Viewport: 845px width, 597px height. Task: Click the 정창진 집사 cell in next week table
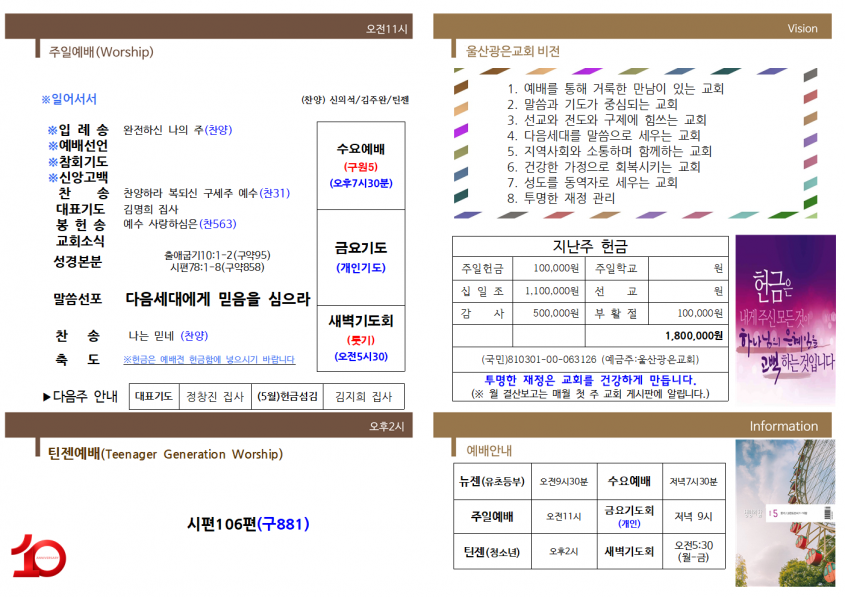(215, 397)
